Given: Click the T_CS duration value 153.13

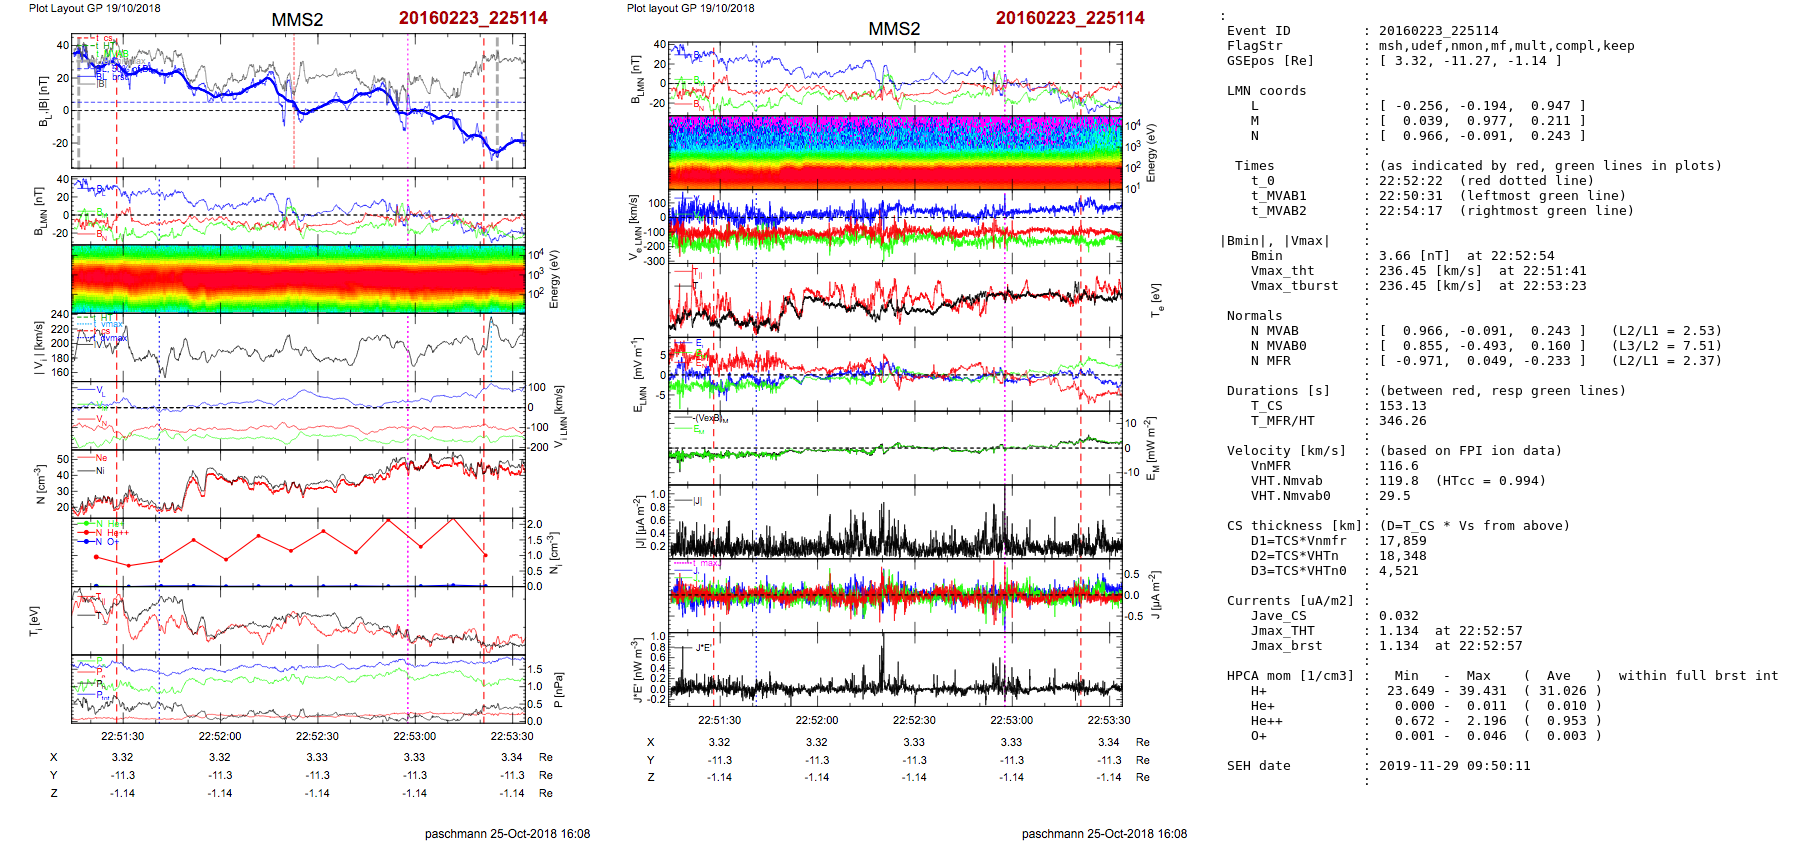Looking at the screenshot, I should [1403, 406].
